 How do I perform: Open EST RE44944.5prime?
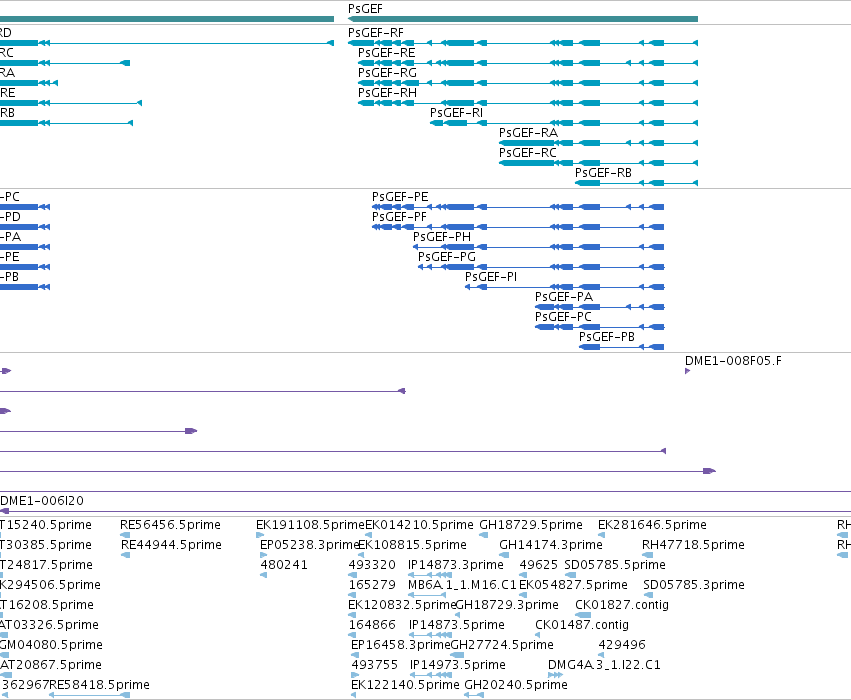pyautogui.click(x=171, y=545)
